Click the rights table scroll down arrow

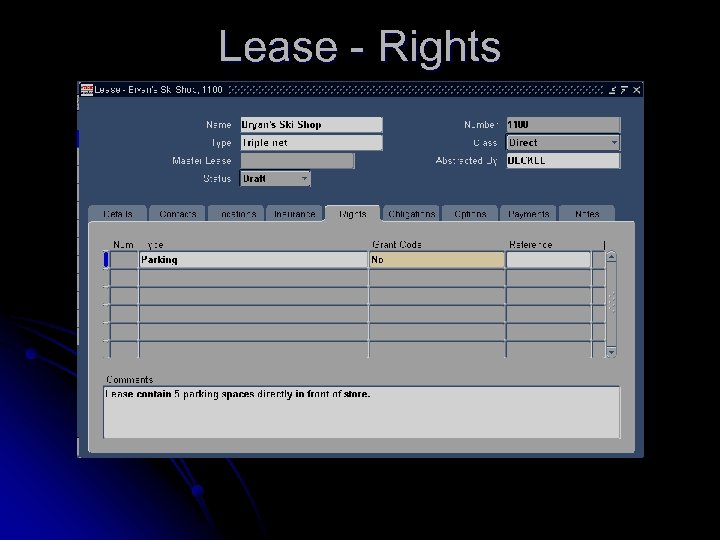611,353
